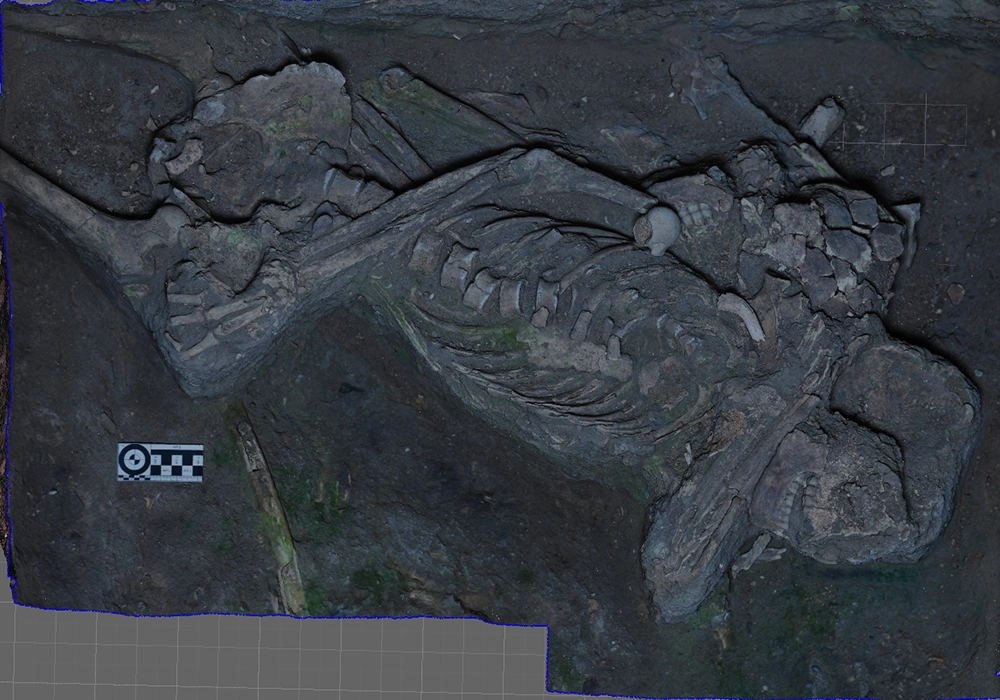Select the faint white grid overlay
1000x700 pixels.
(904, 124)
